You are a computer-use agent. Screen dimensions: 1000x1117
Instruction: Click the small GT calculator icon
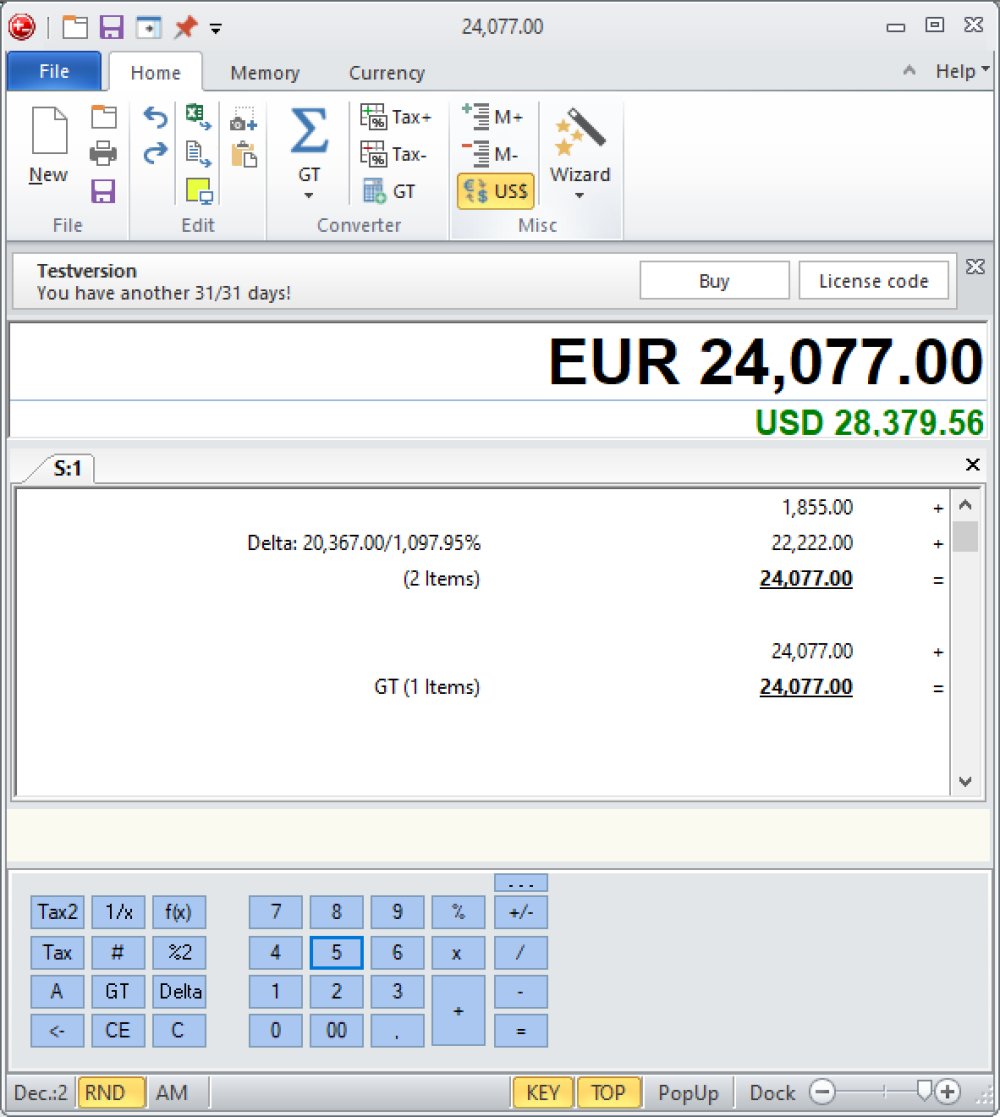[x=389, y=191]
